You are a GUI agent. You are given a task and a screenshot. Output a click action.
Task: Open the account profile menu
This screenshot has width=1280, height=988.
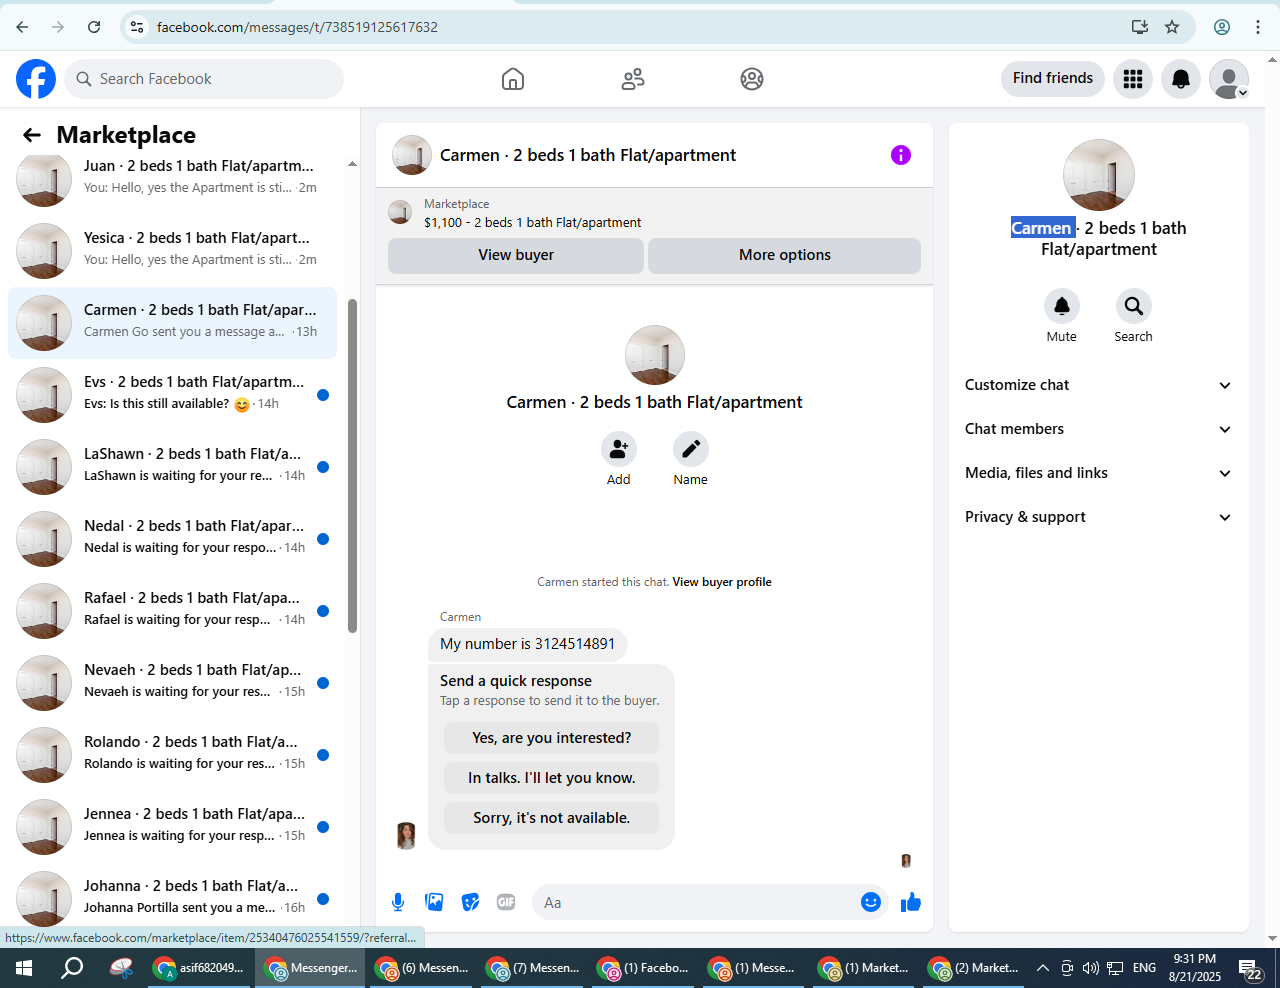[1229, 79]
